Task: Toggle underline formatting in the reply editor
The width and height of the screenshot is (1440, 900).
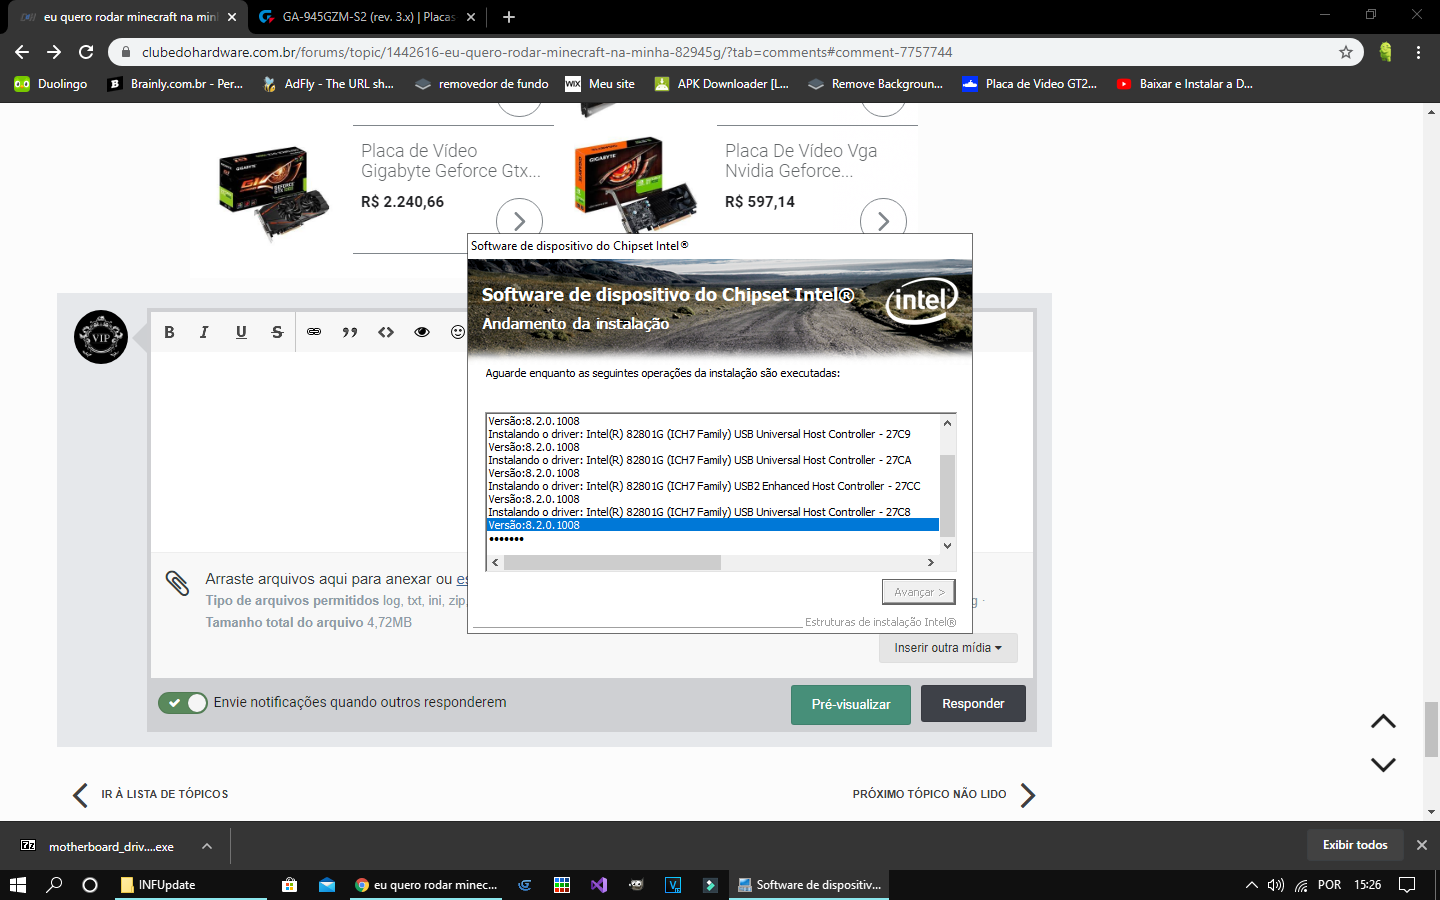Action: (241, 332)
